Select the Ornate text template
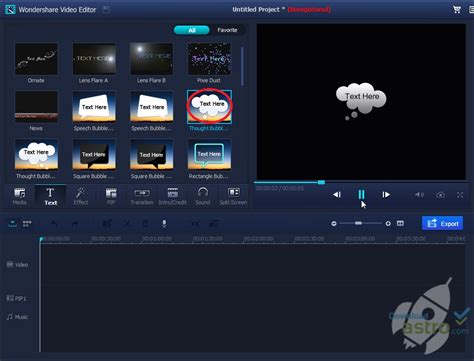 [x=36, y=63]
